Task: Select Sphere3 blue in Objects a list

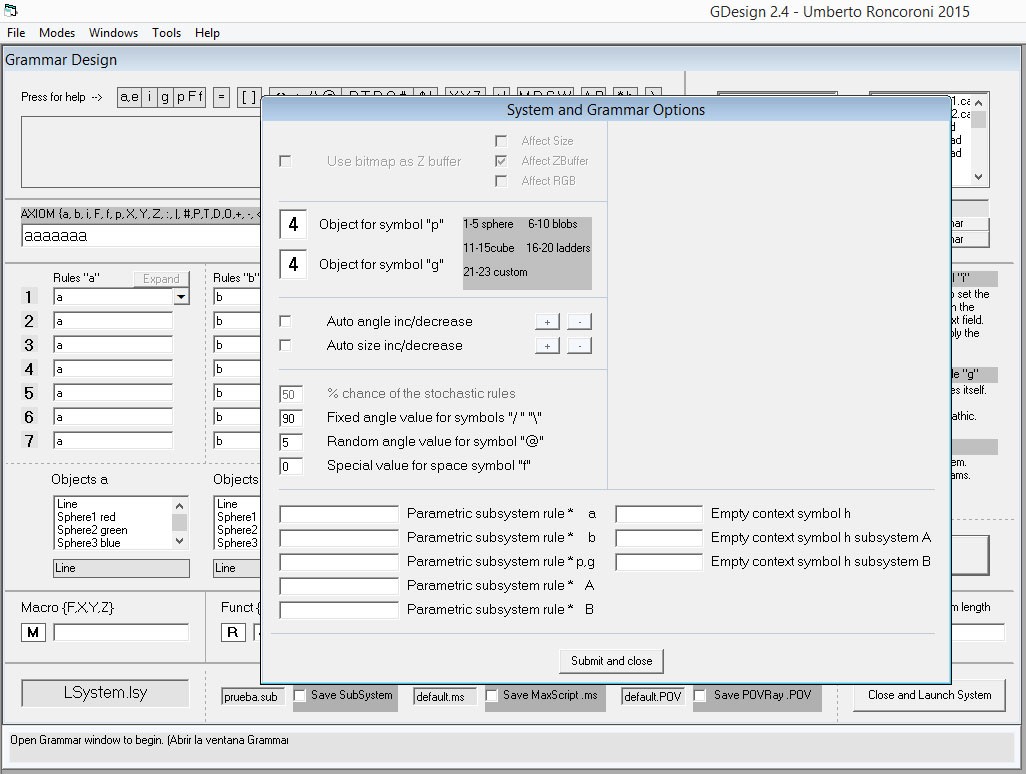Action: [x=88, y=543]
